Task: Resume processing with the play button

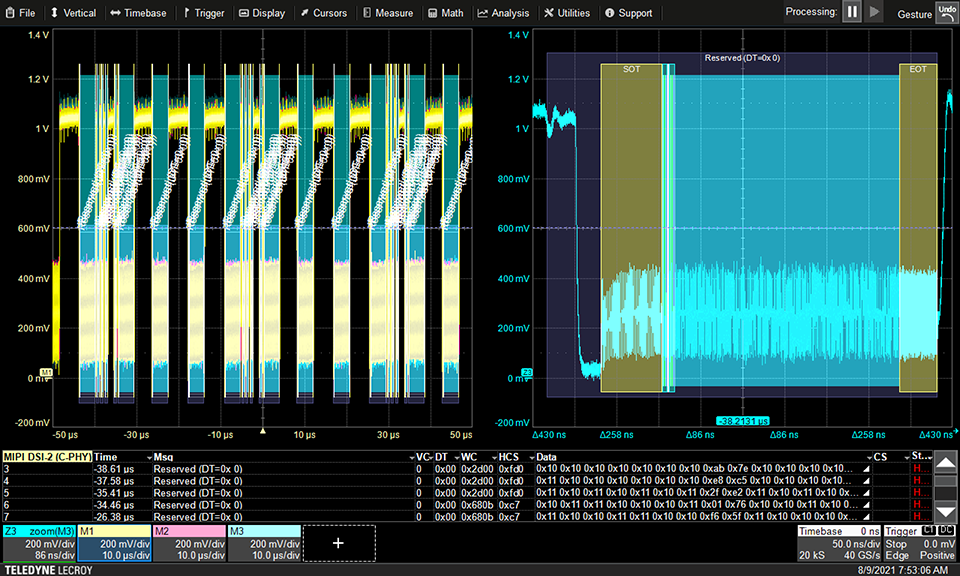Action: tap(875, 12)
